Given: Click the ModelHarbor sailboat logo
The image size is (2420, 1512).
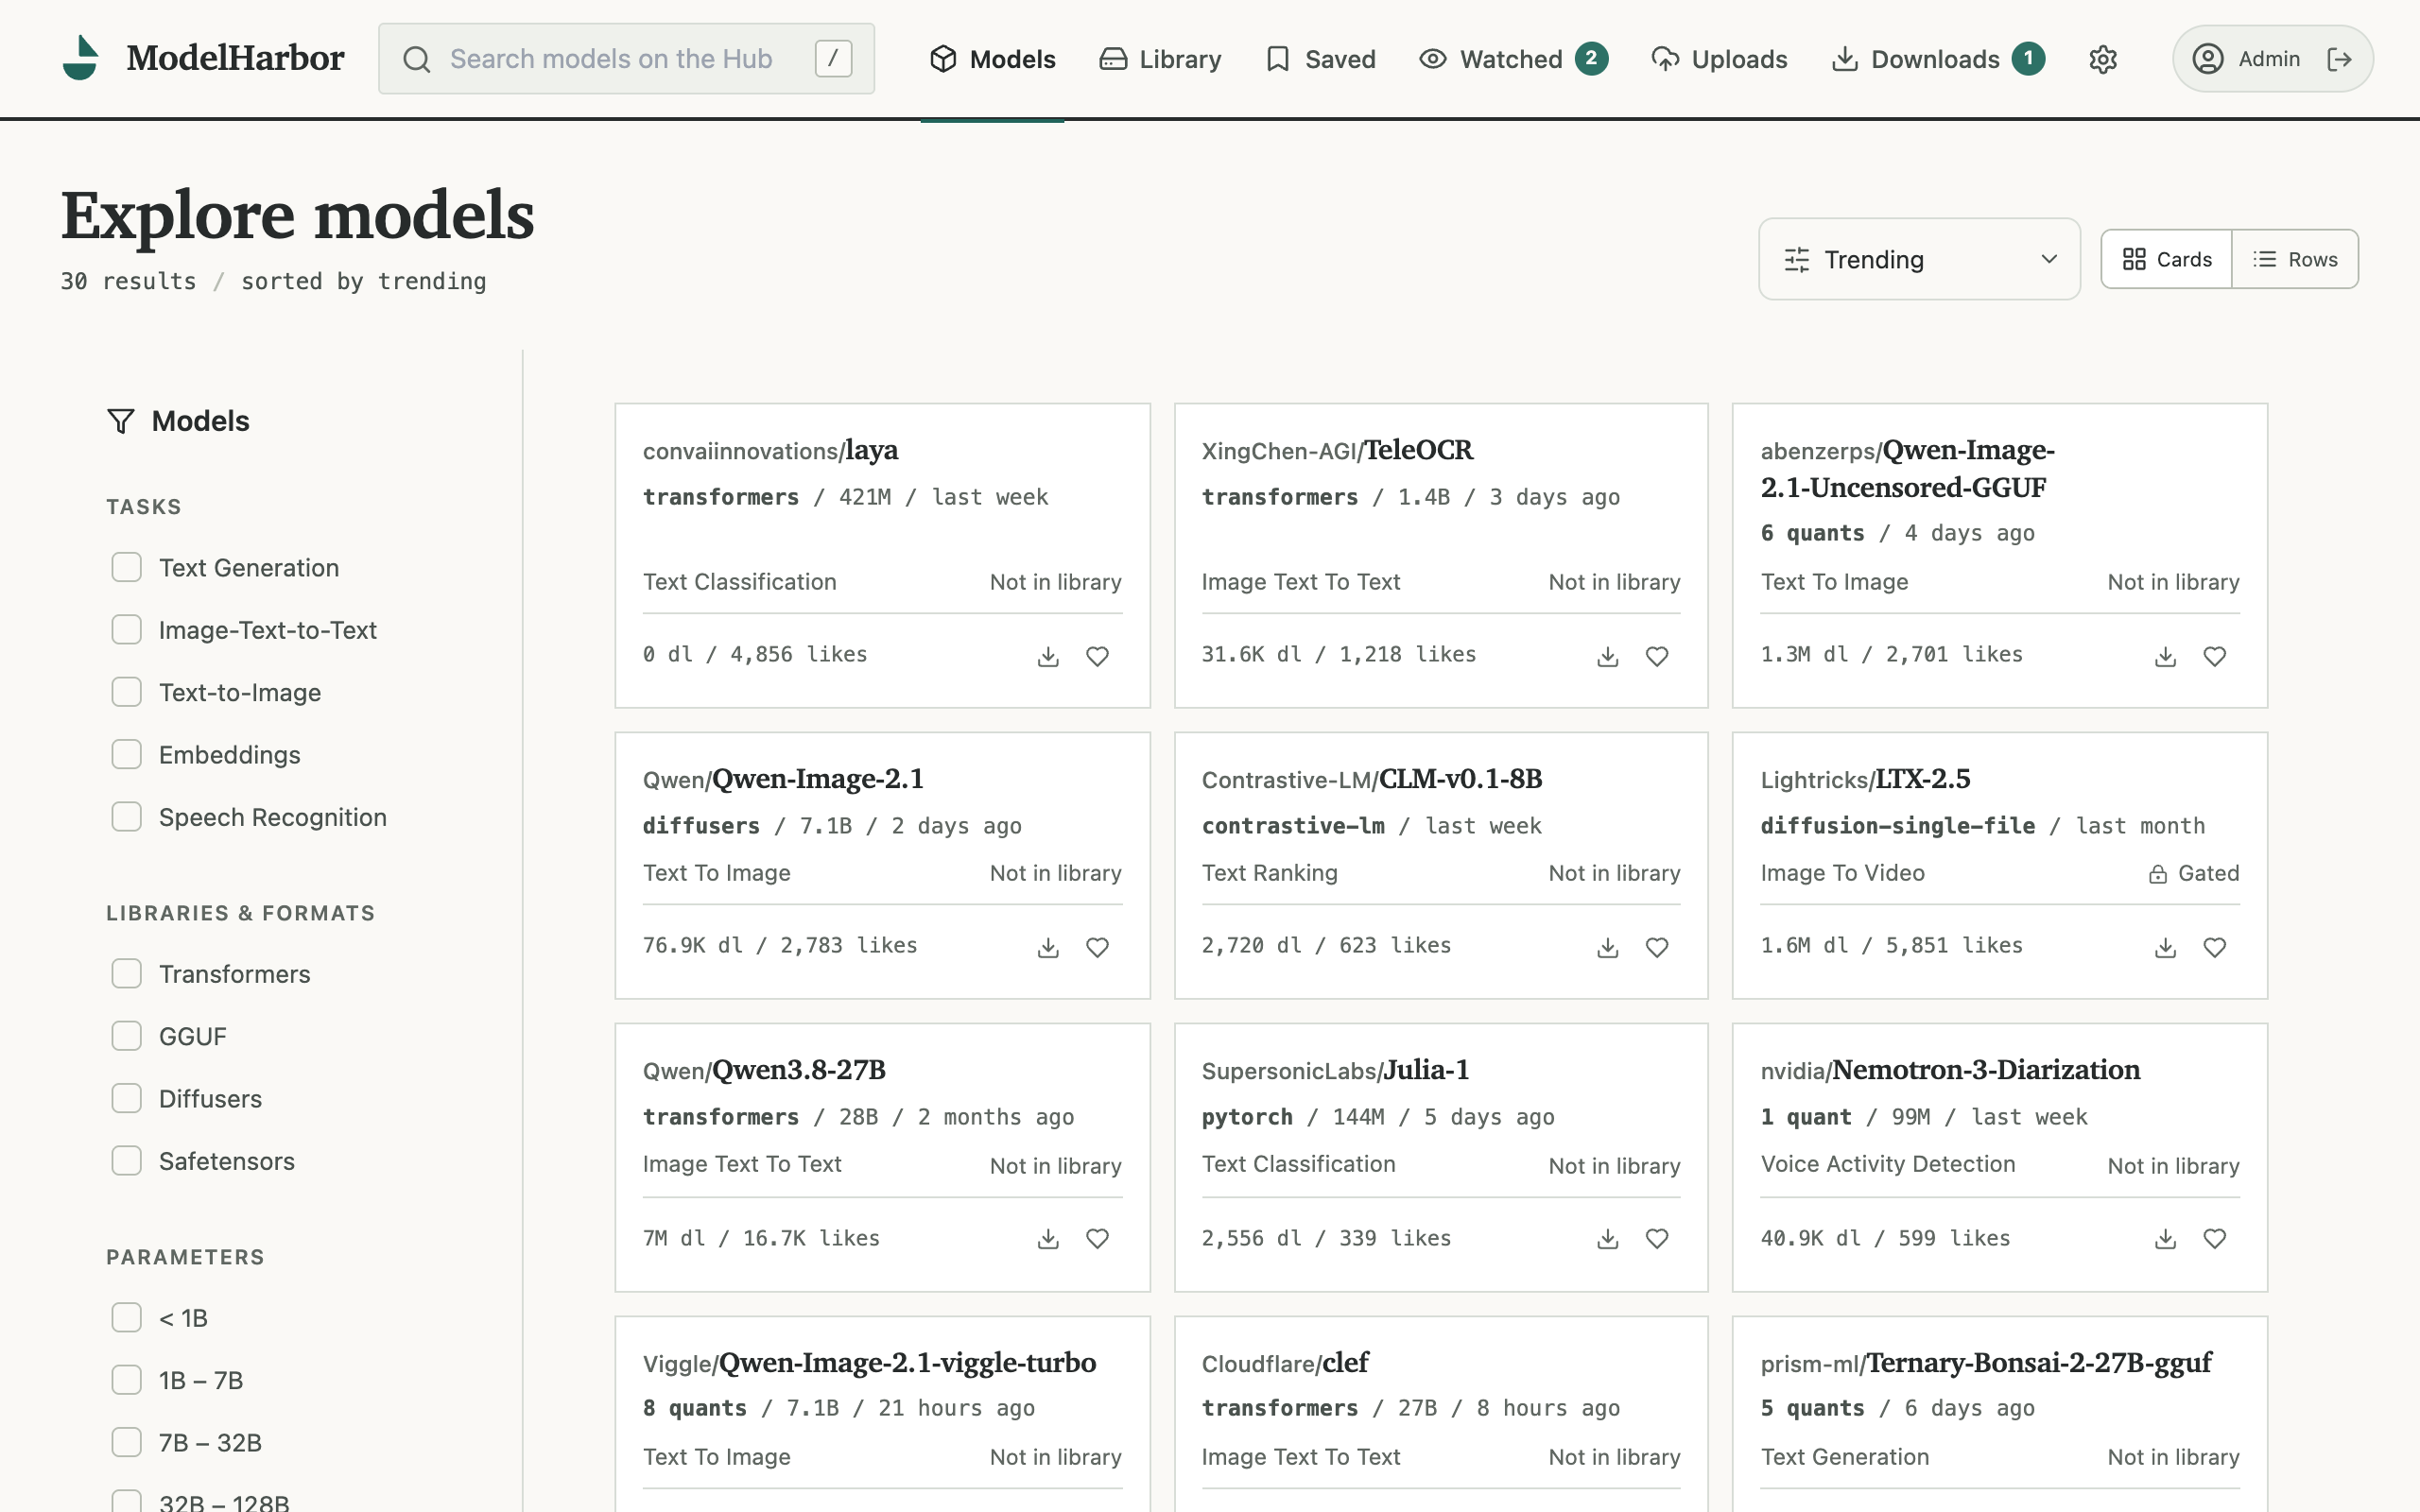Looking at the screenshot, I should click(80, 58).
